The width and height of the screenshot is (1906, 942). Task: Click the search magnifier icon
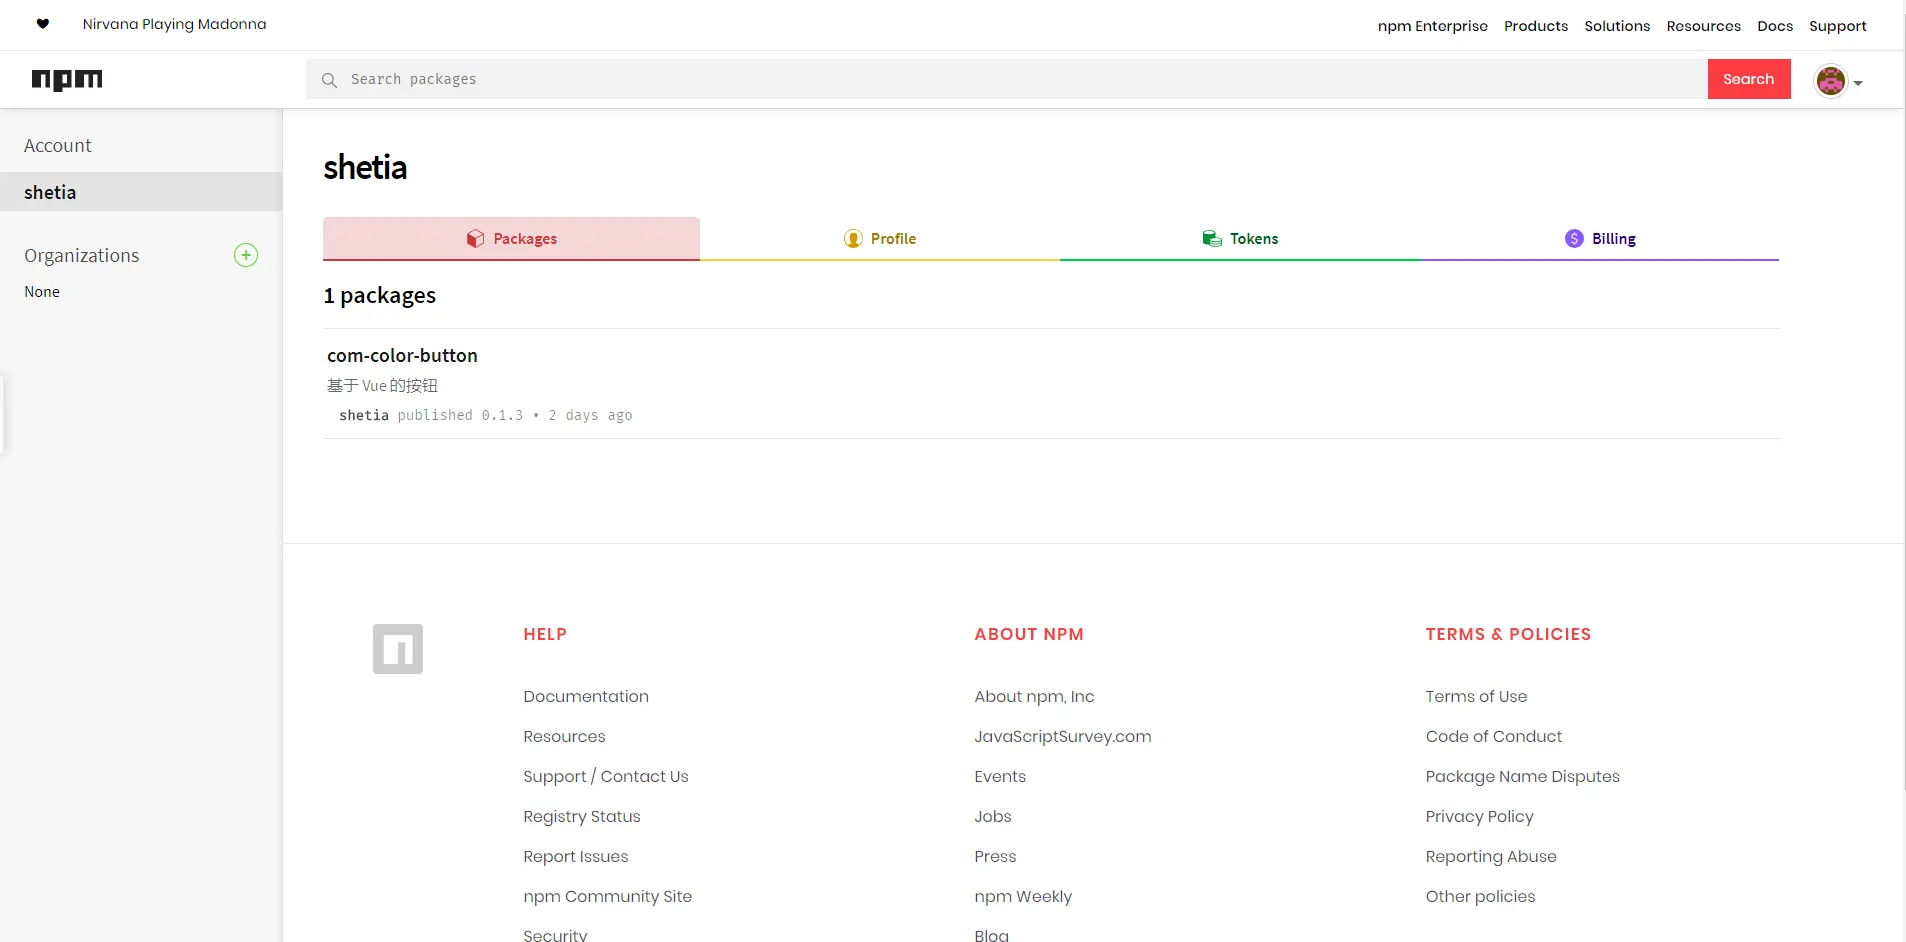(x=329, y=80)
